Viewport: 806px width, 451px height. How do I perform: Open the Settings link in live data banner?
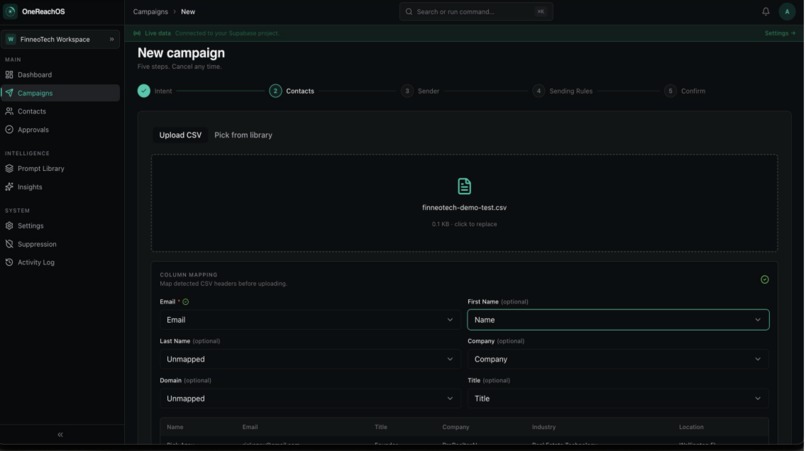click(x=780, y=33)
